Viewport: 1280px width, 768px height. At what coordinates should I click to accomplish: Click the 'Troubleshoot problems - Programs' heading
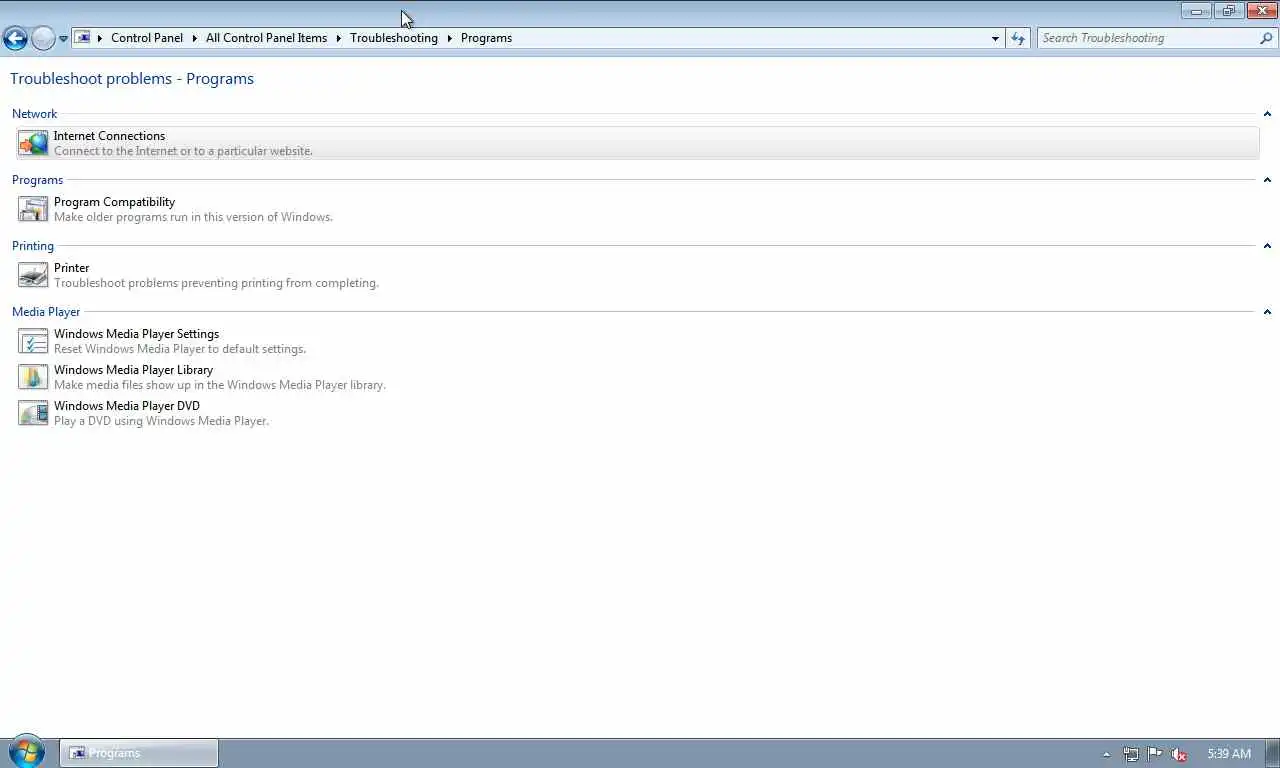point(132,79)
